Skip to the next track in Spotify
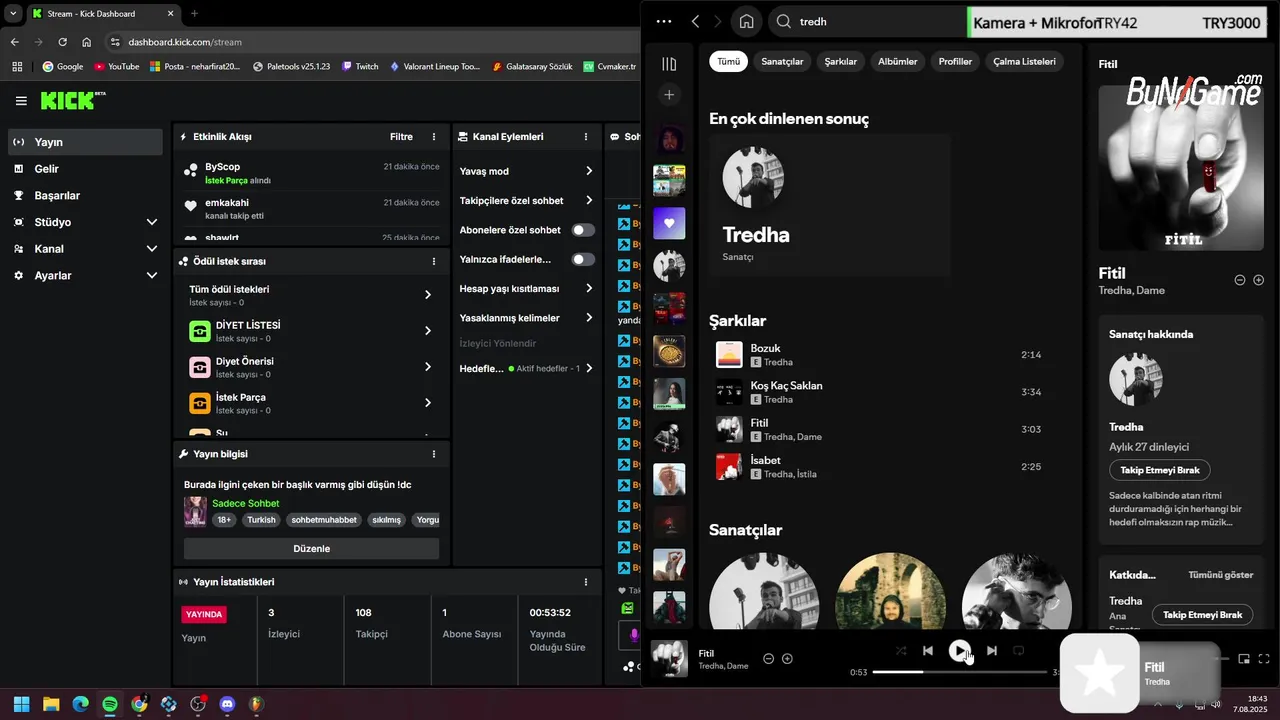The width and height of the screenshot is (1280, 720). (x=992, y=651)
